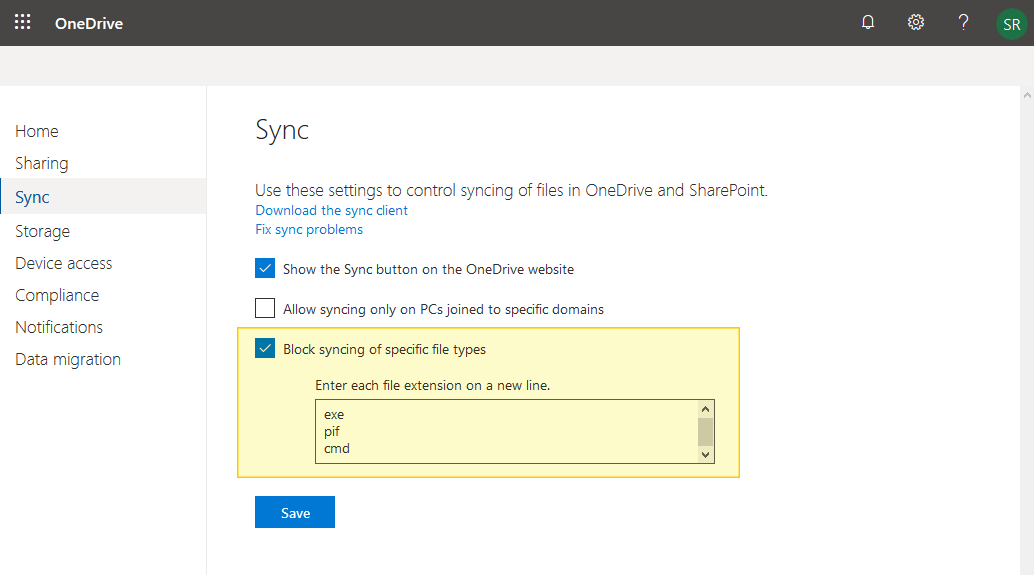Viewport: 1034px width, 575px height.
Task: Click inside the file extensions text box
Action: pyautogui.click(x=506, y=431)
